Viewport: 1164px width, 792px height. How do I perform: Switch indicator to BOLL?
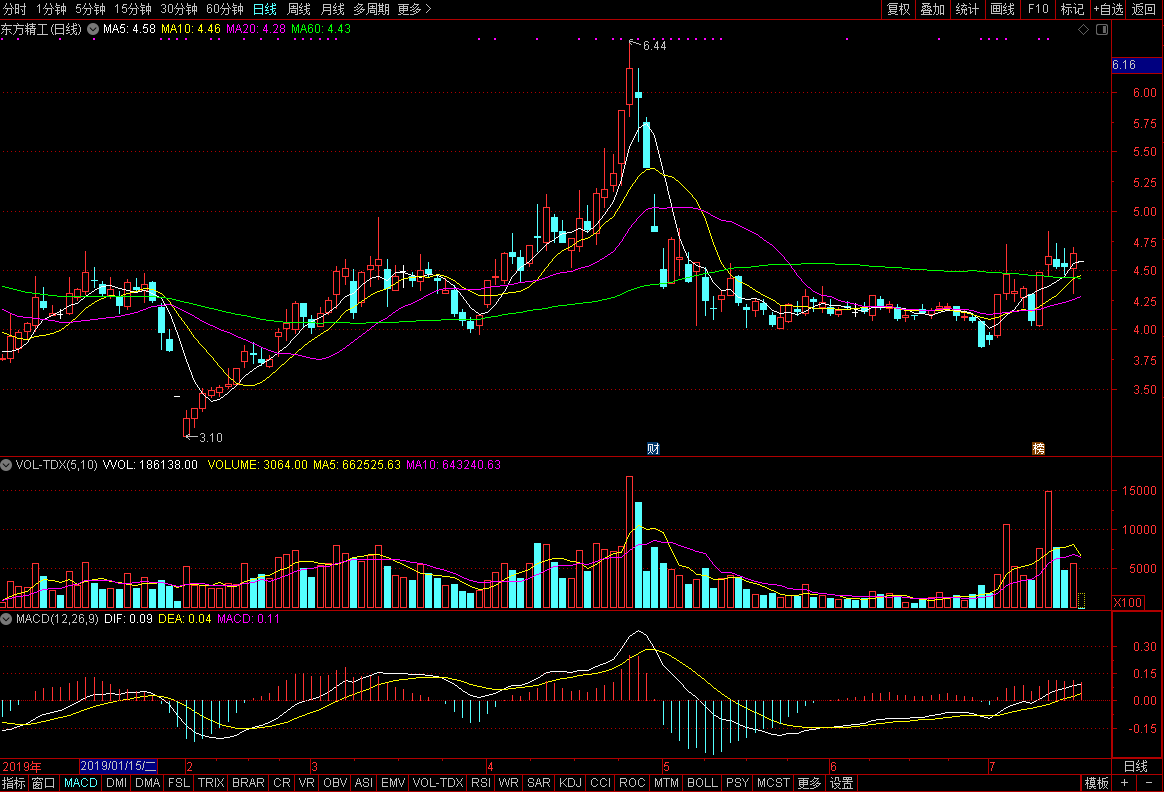tap(701, 783)
